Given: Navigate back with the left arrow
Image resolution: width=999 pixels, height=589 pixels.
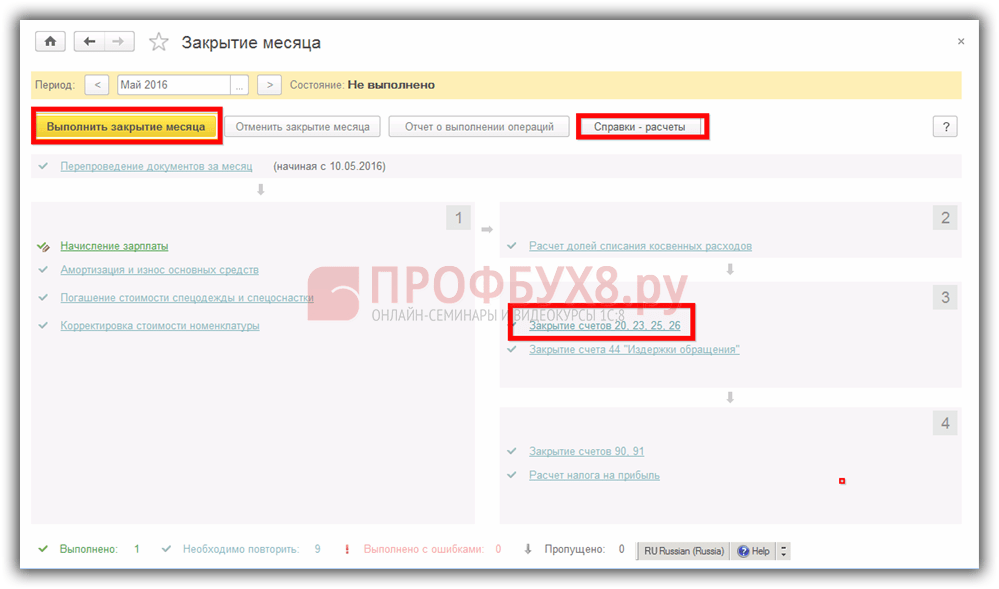Looking at the screenshot, I should (x=90, y=42).
